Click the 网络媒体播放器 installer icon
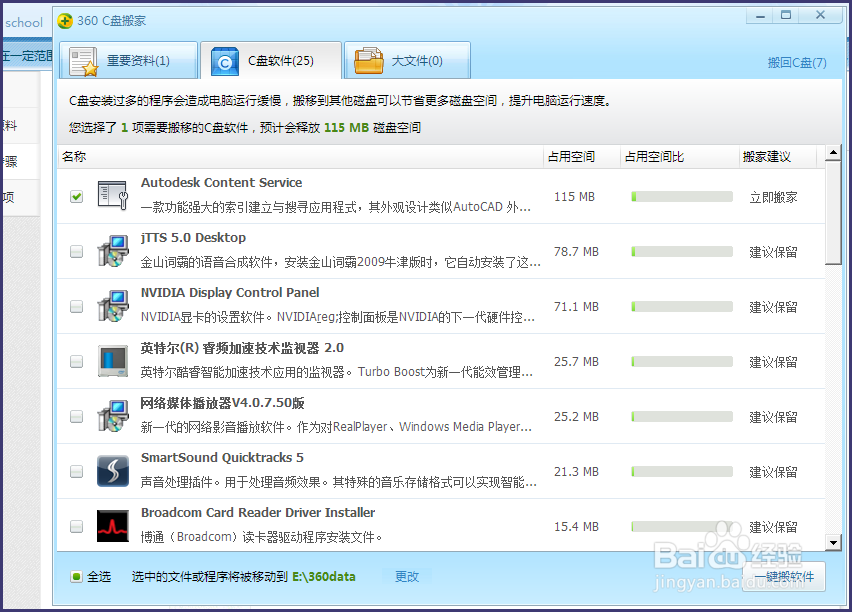852x612 pixels. pos(112,416)
